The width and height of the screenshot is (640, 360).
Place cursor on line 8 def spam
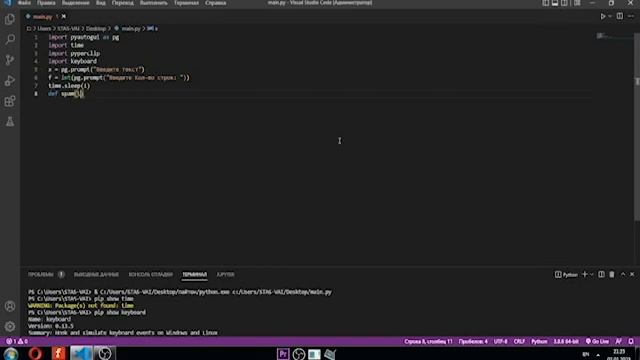(x=66, y=94)
